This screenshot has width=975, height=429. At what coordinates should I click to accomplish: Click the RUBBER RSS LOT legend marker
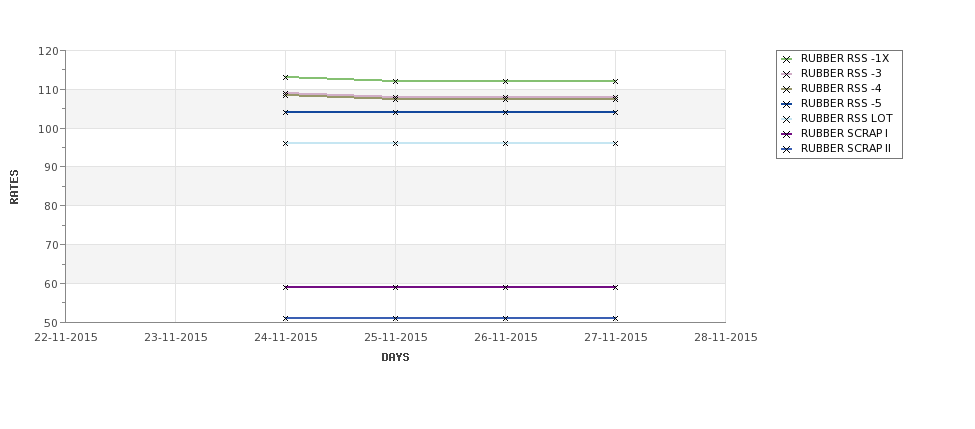(x=786, y=119)
